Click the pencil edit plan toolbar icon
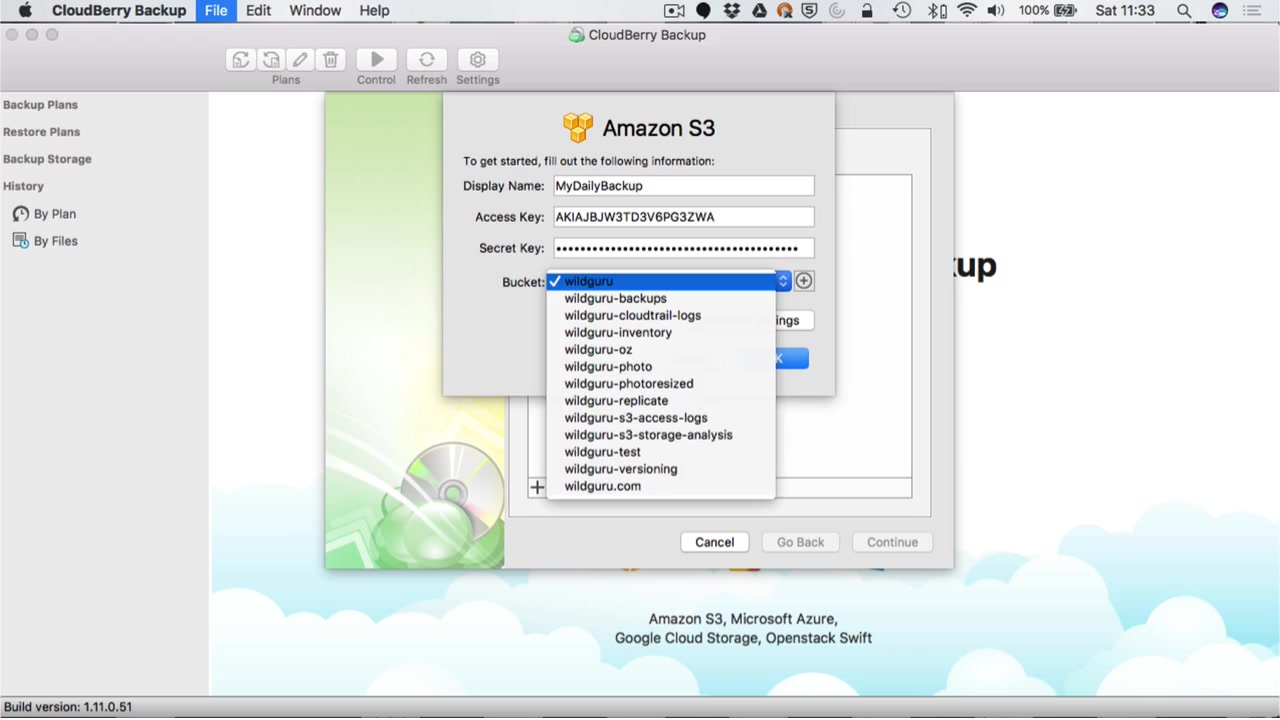The height and width of the screenshot is (720, 1280). click(300, 60)
